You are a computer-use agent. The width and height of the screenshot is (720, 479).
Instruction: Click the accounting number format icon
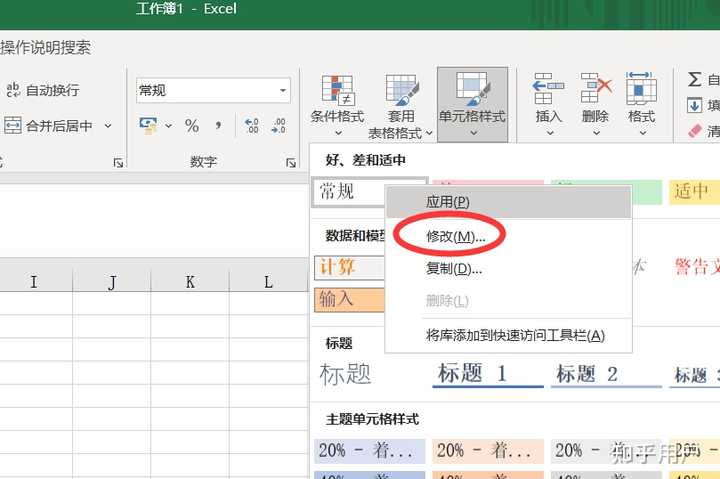[148, 125]
